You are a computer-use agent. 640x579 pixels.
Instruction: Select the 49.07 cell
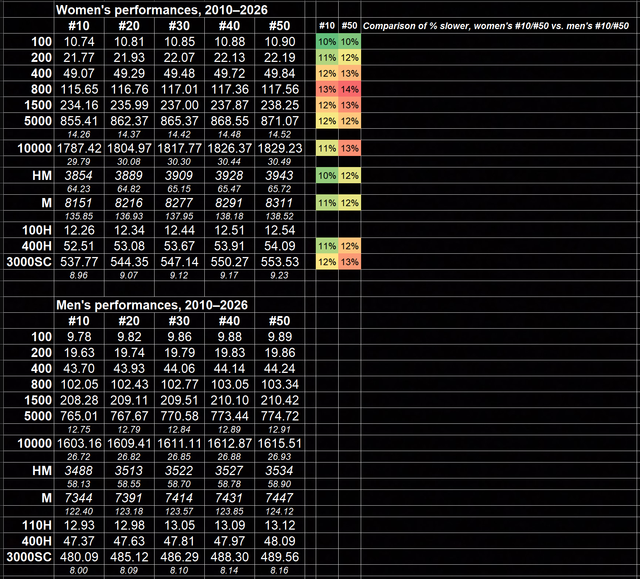tap(79, 73)
